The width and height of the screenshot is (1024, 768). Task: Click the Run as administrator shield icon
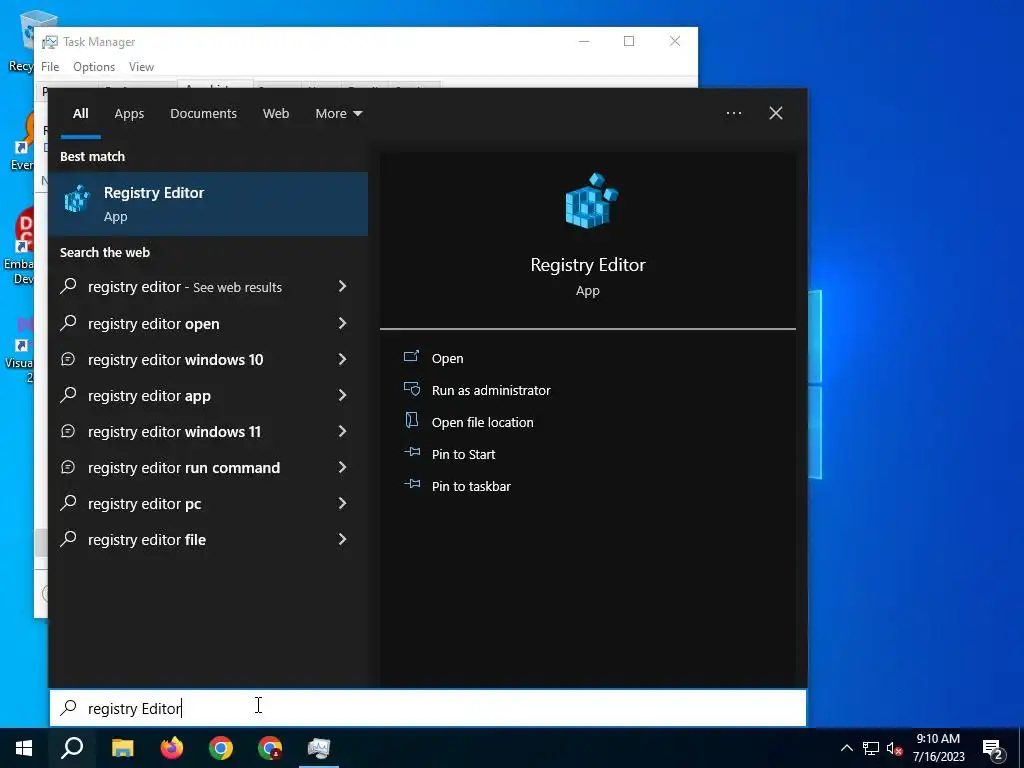(x=411, y=389)
